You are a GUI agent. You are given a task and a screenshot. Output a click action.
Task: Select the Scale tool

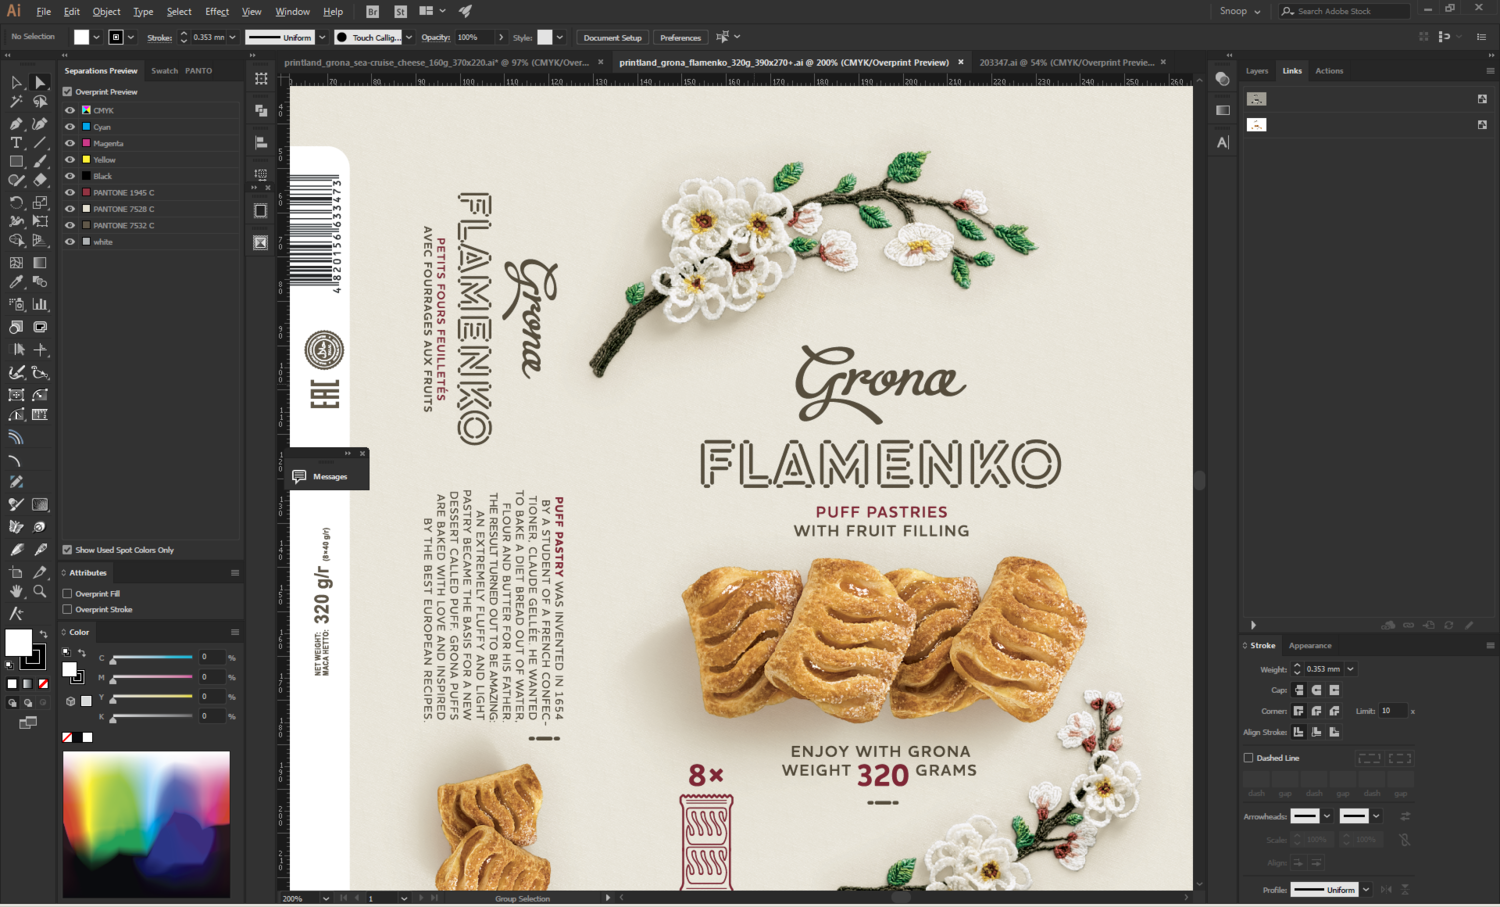[x=40, y=202]
